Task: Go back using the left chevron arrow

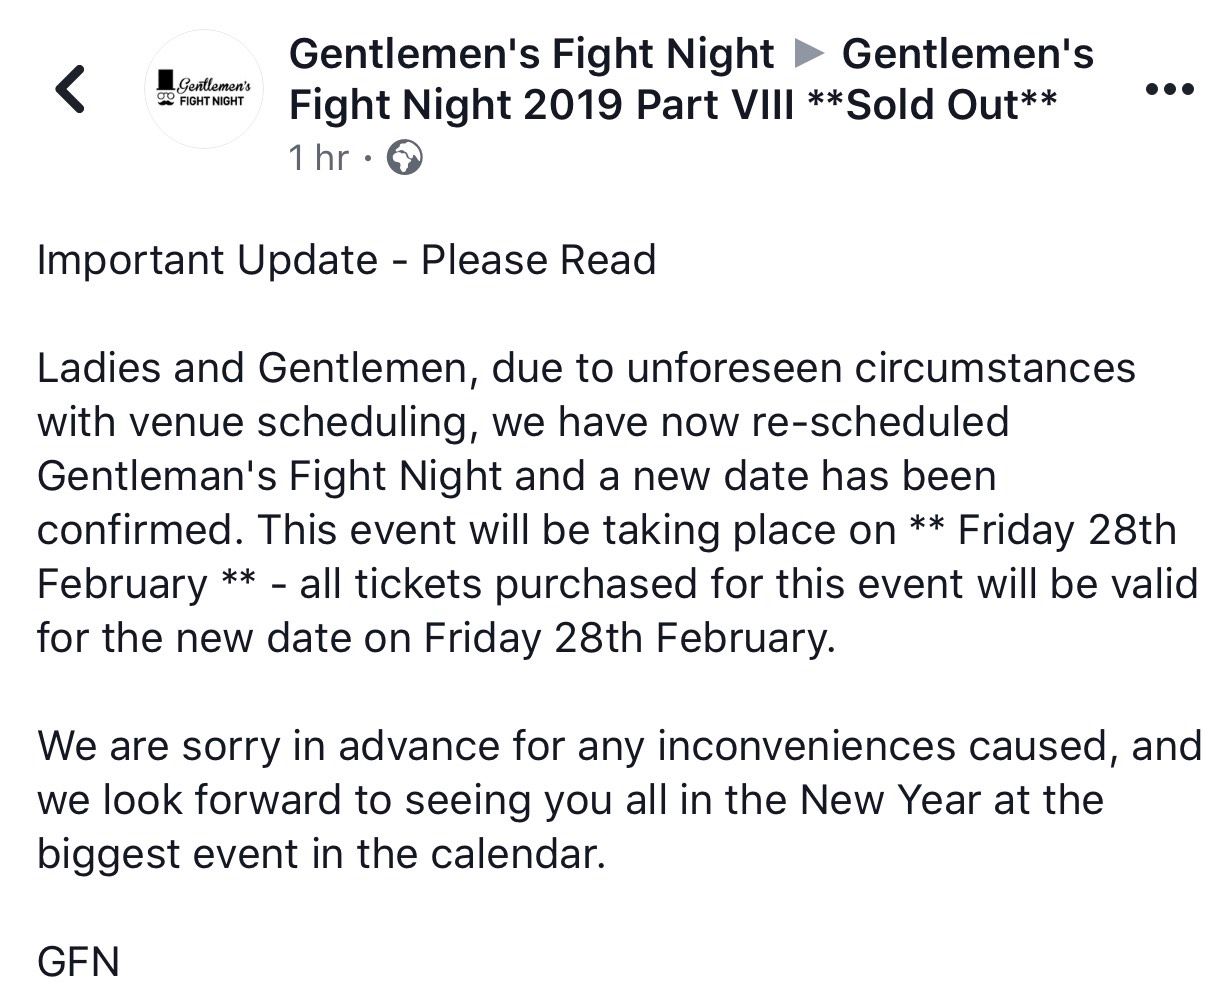Action: 70,89
